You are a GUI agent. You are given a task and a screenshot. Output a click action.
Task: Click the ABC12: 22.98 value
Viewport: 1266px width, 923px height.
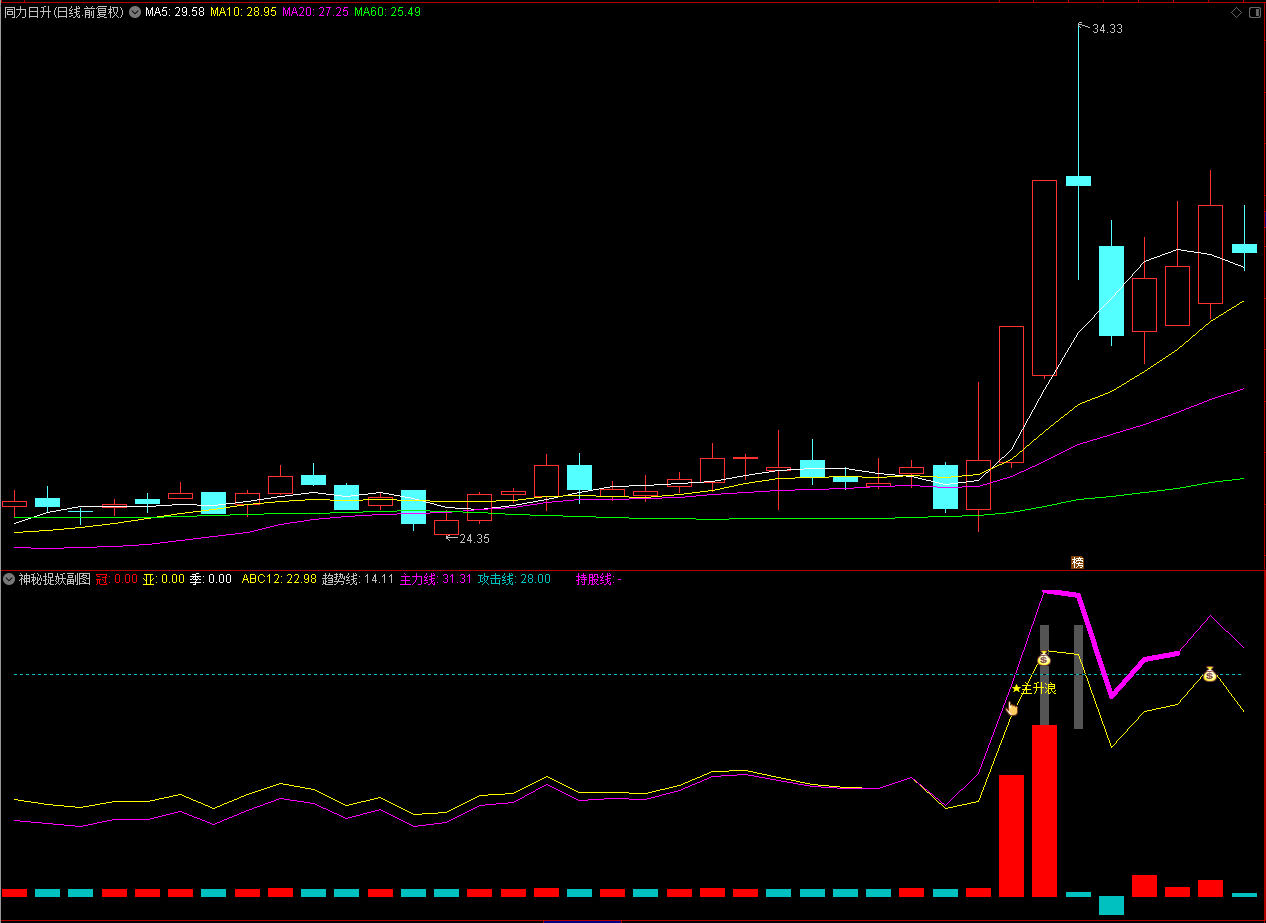click(279, 579)
